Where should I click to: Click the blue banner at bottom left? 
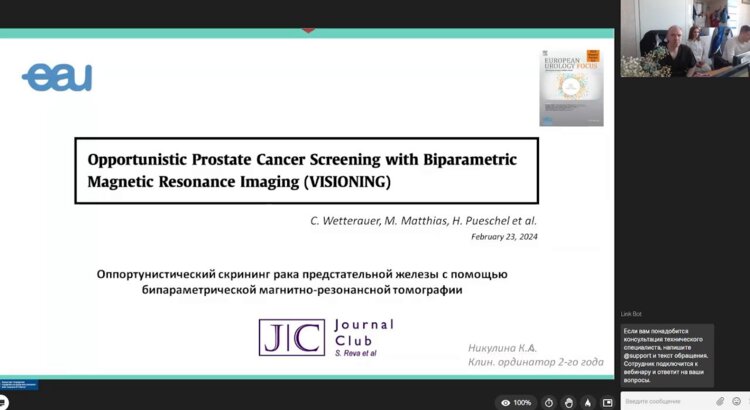click(19, 384)
